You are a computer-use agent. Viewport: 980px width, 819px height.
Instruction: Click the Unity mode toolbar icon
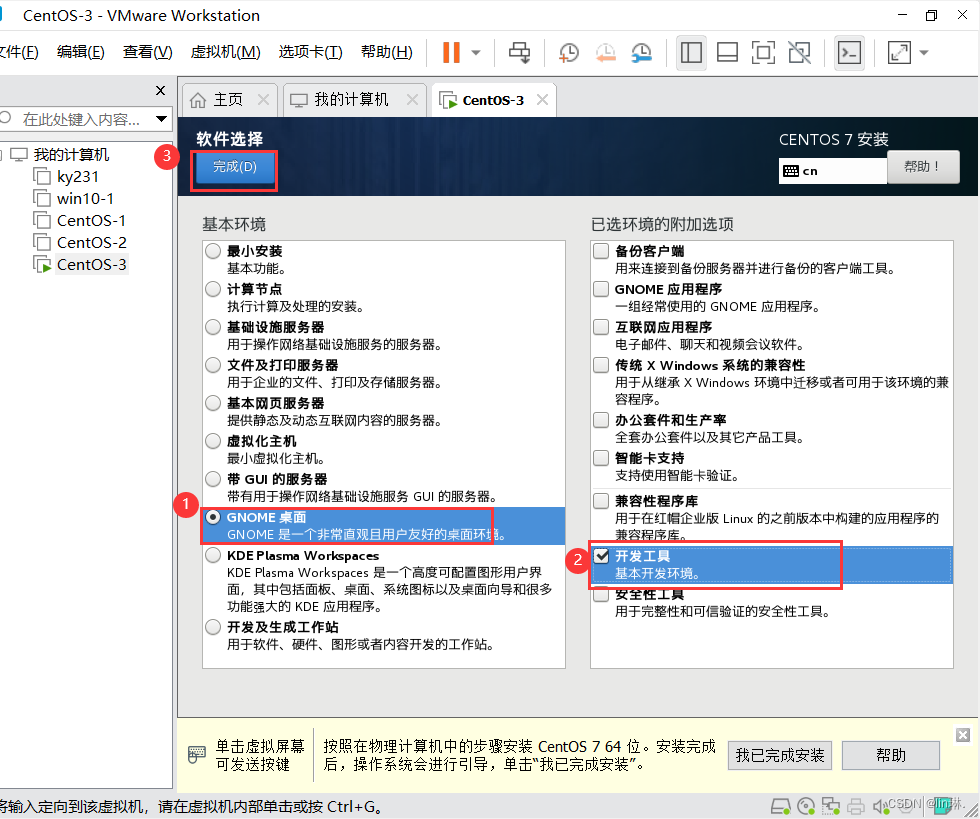(x=799, y=53)
